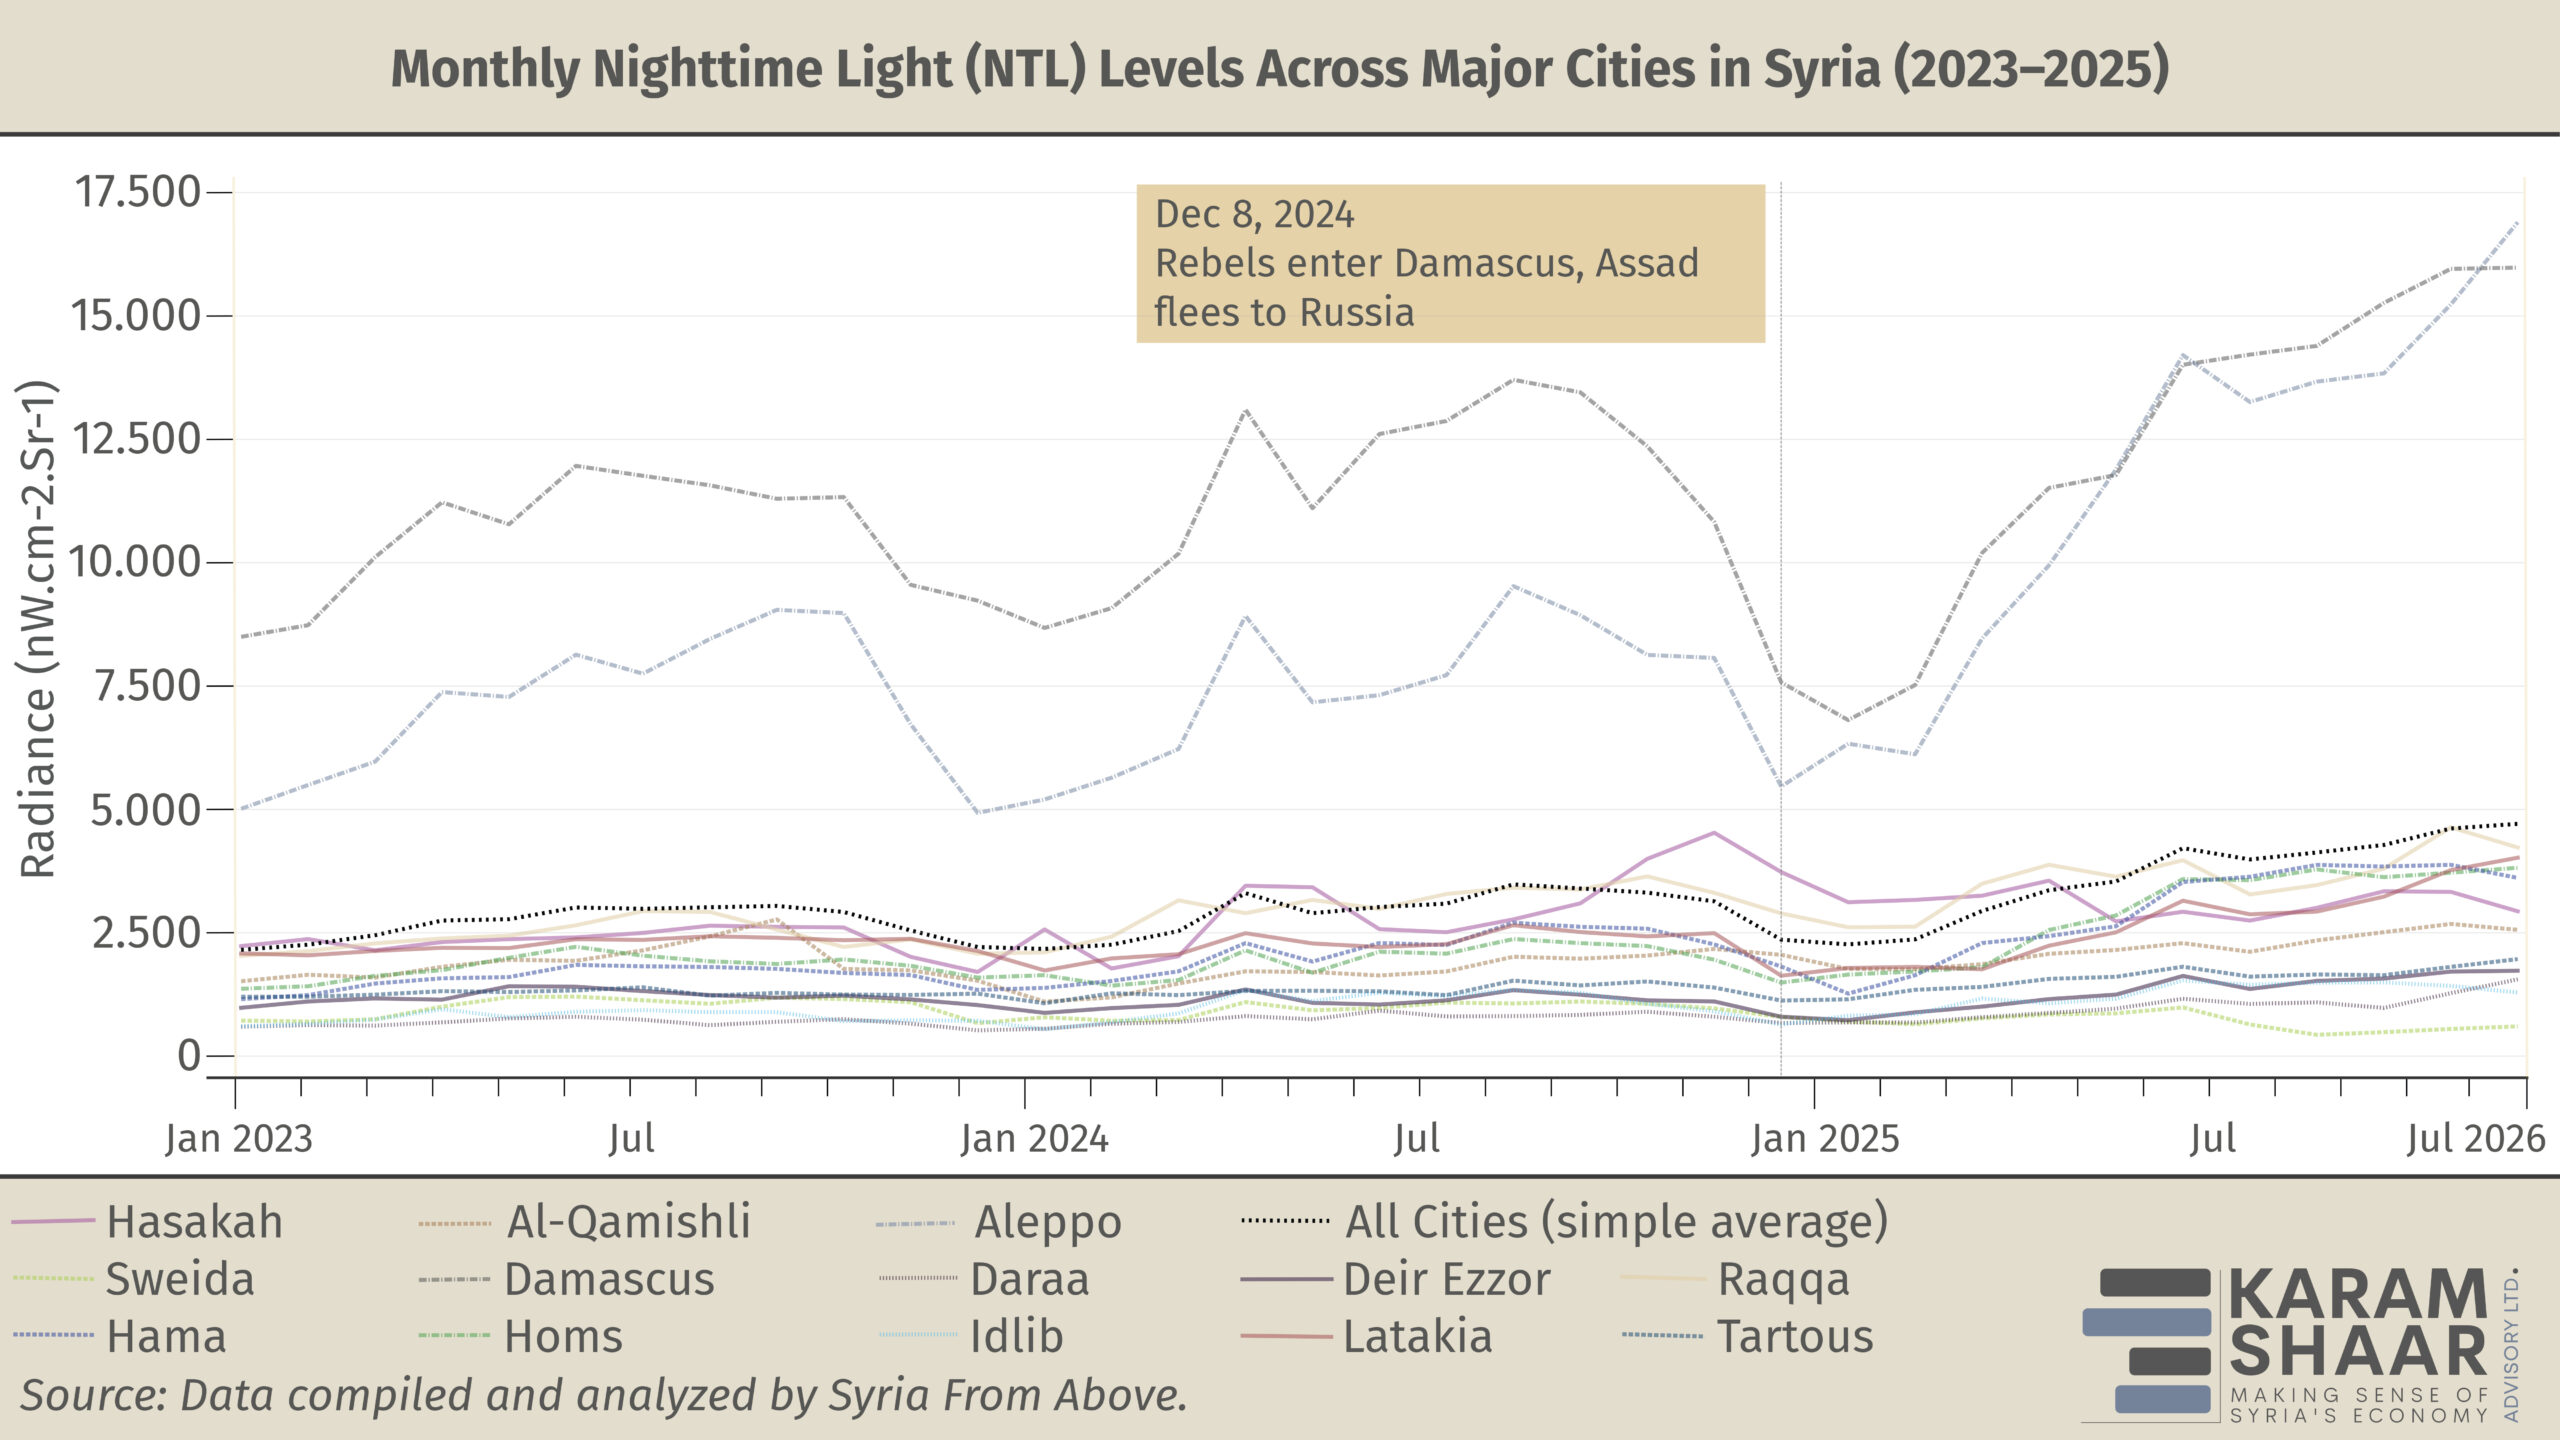The image size is (2560, 1440).
Task: Toggle the Aleppo legend entry
Action: click(x=1047, y=1222)
